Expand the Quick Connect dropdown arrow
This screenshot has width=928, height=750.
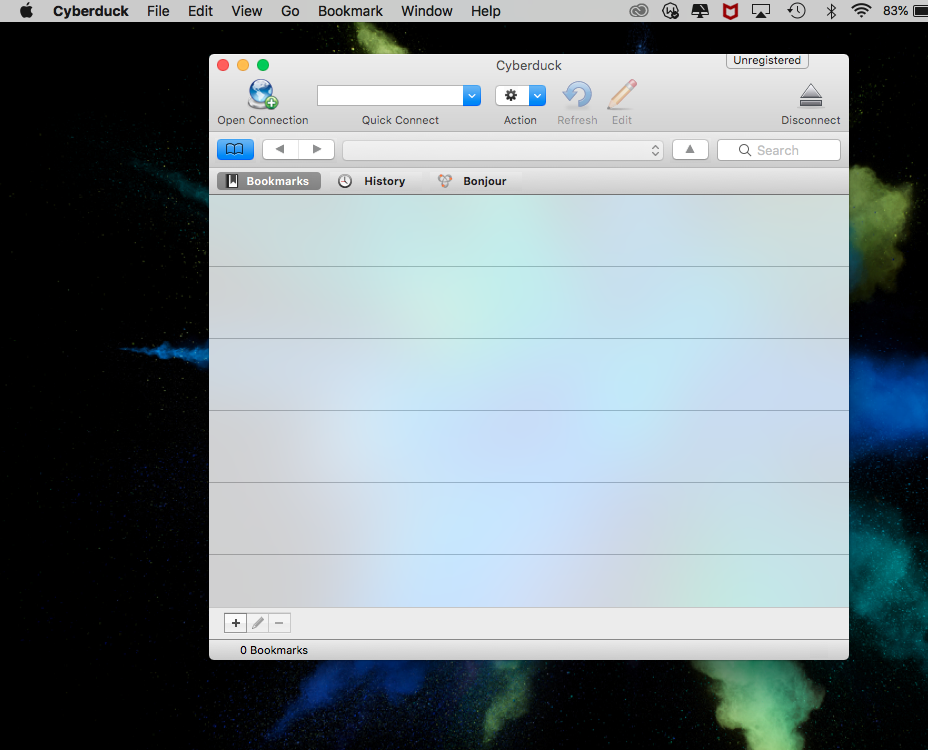click(x=472, y=95)
